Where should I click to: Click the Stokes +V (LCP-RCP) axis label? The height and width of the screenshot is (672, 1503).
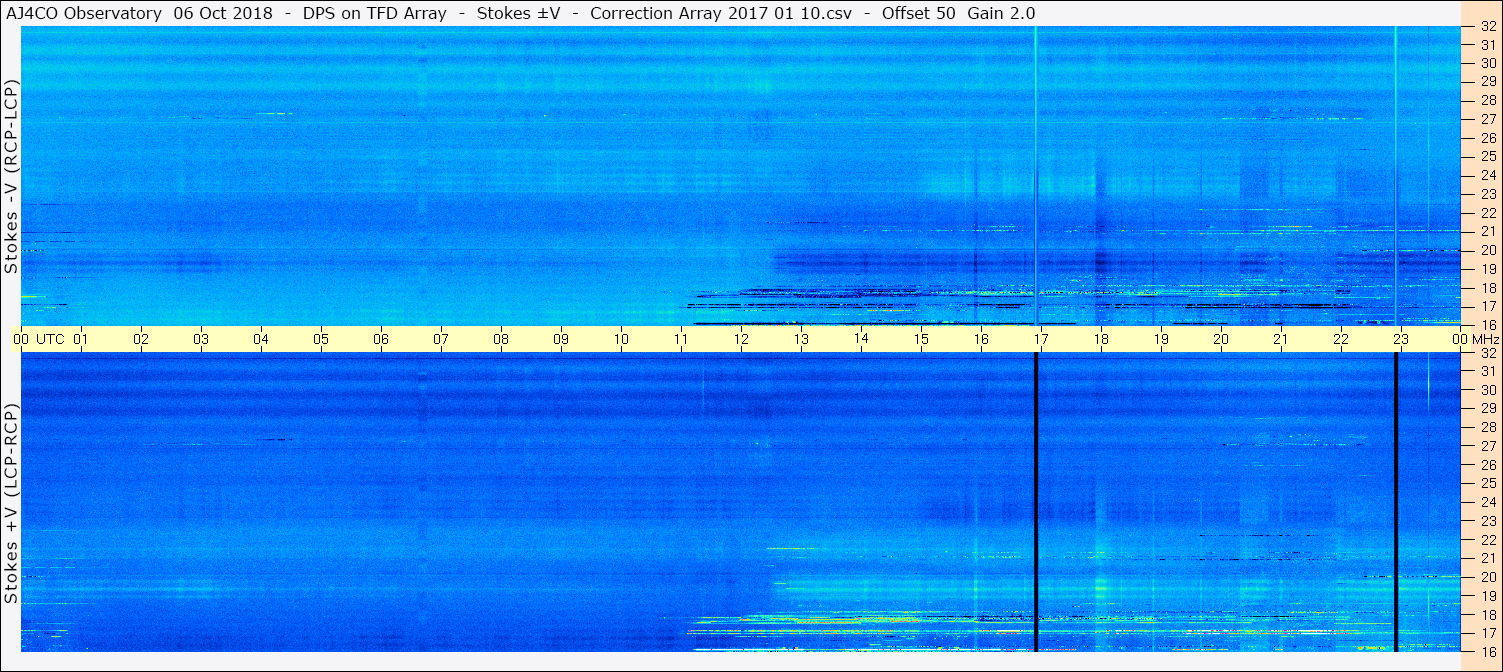(11, 503)
